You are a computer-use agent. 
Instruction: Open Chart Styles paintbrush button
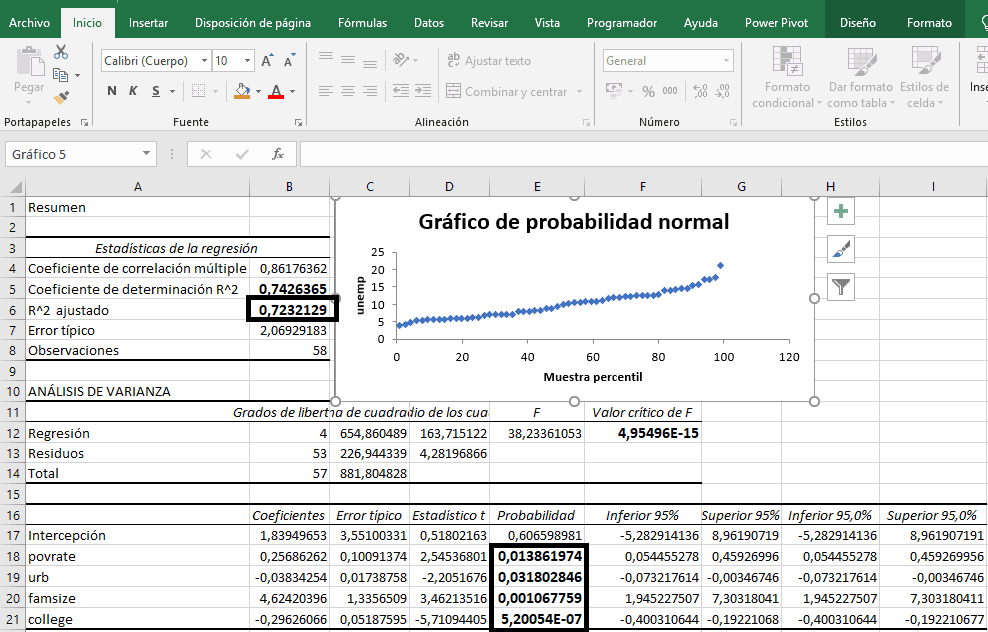click(x=841, y=249)
